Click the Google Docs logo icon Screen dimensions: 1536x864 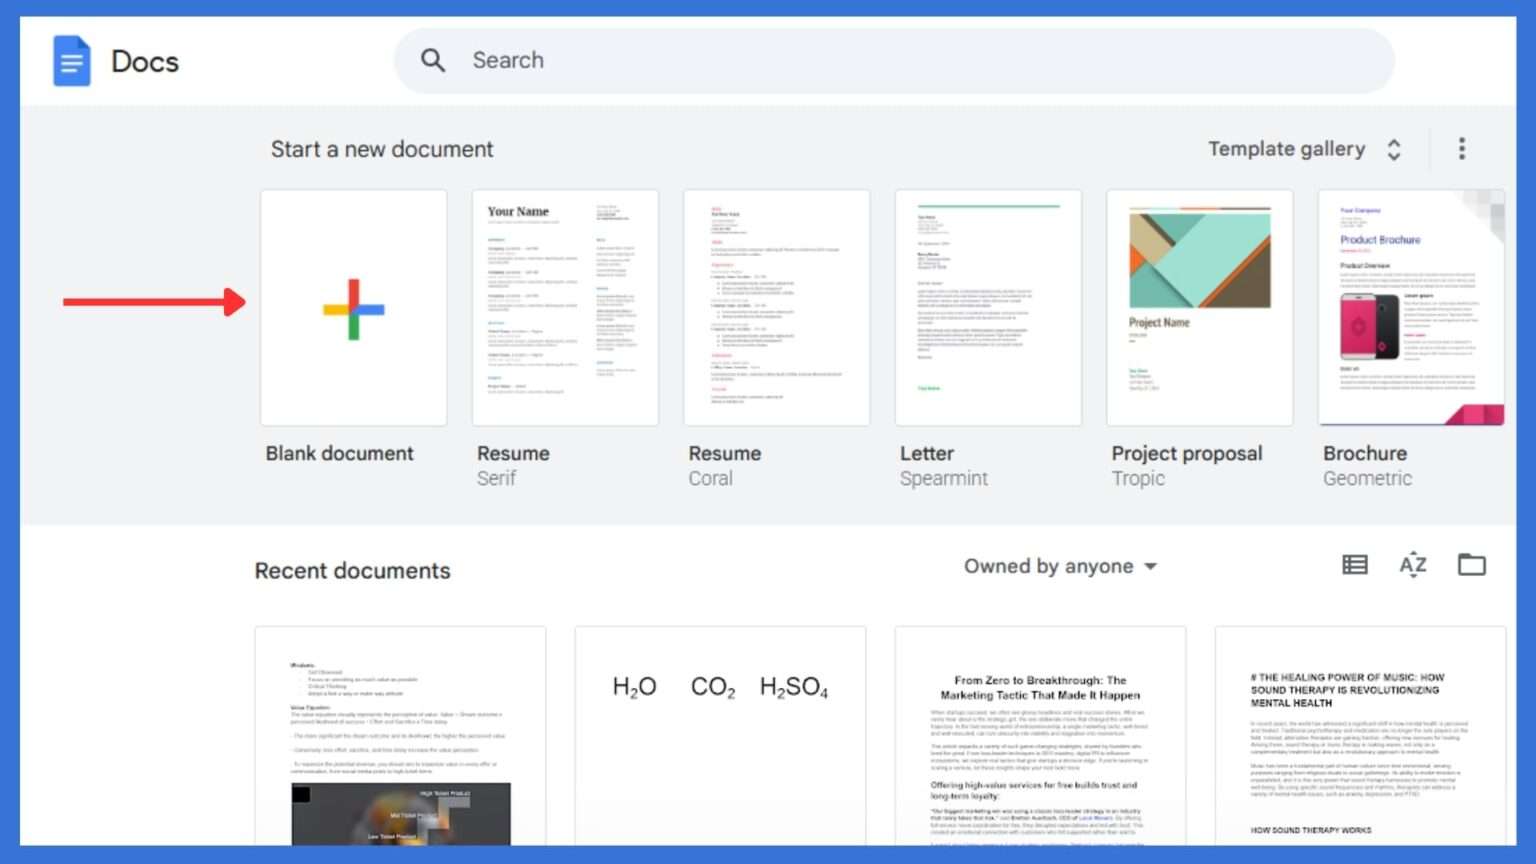pyautogui.click(x=71, y=61)
